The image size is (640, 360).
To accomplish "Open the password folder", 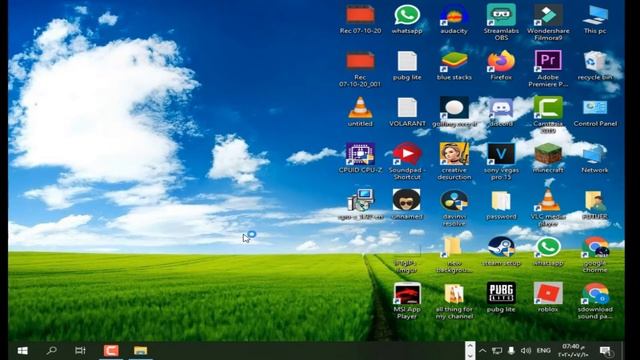I will coord(501,206).
